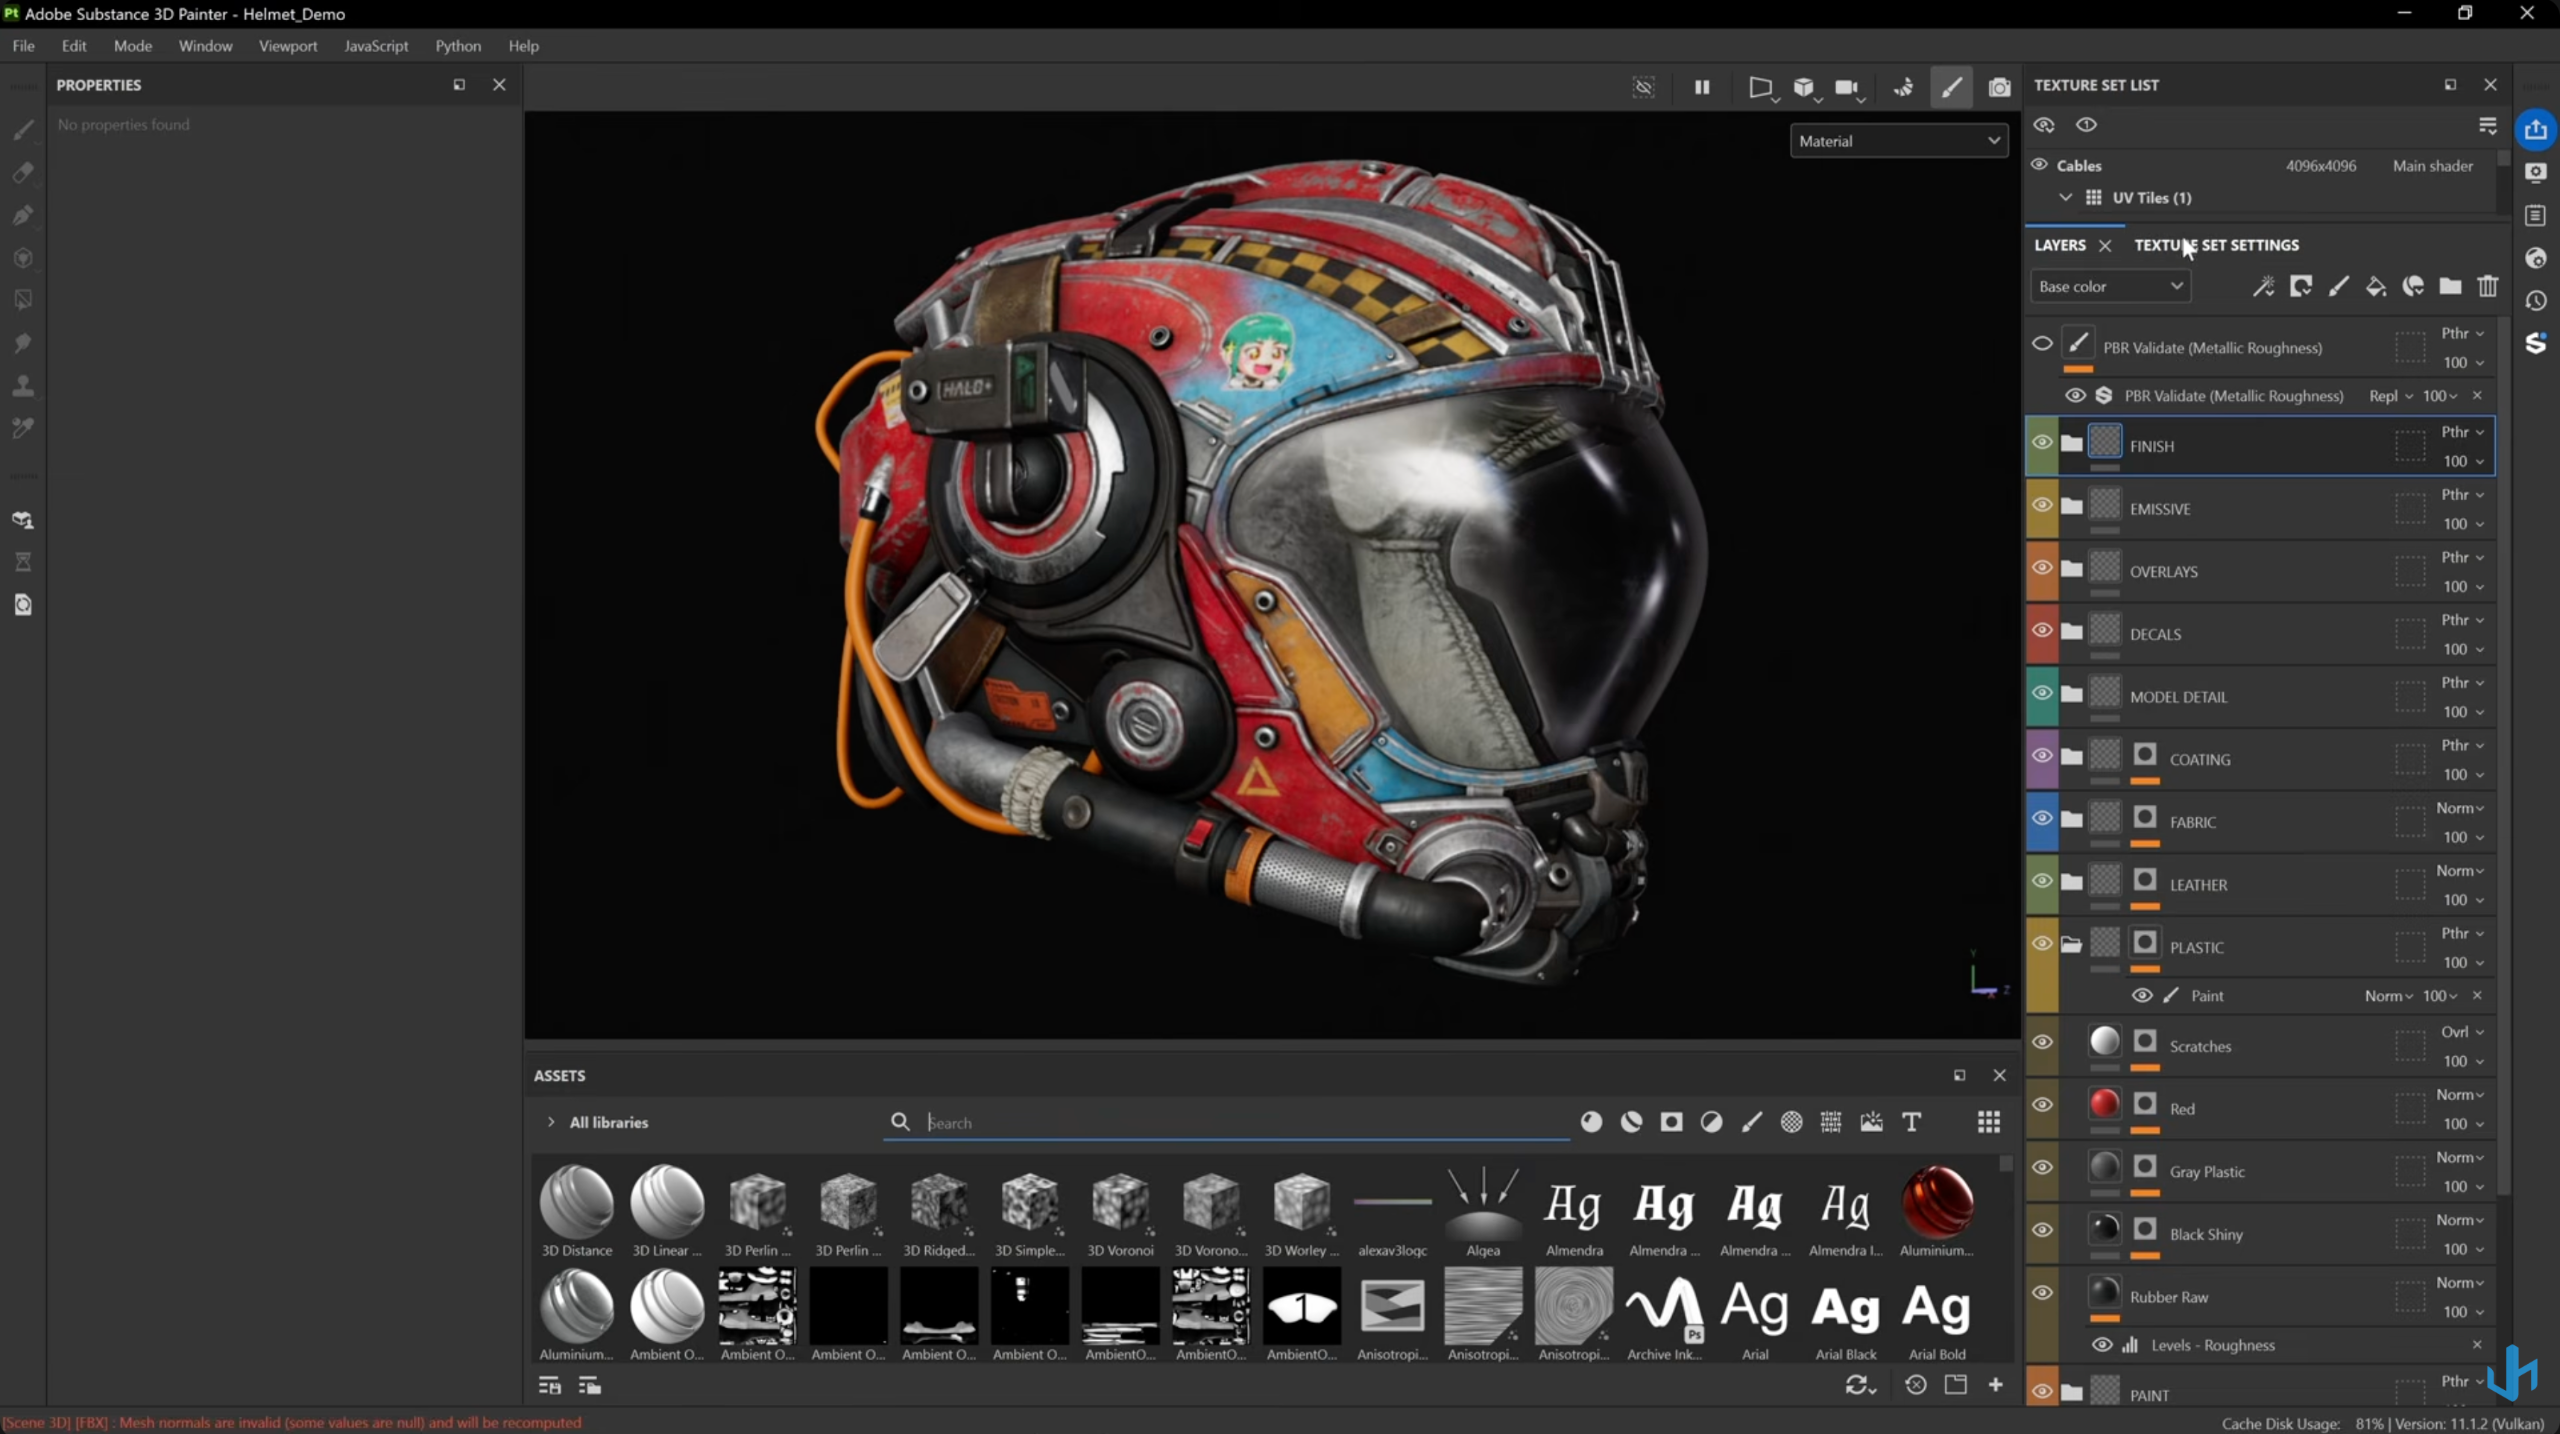Viewport: 2560px width, 1434px height.
Task: Select the Aluminium red material thumbnail
Action: click(1937, 1202)
